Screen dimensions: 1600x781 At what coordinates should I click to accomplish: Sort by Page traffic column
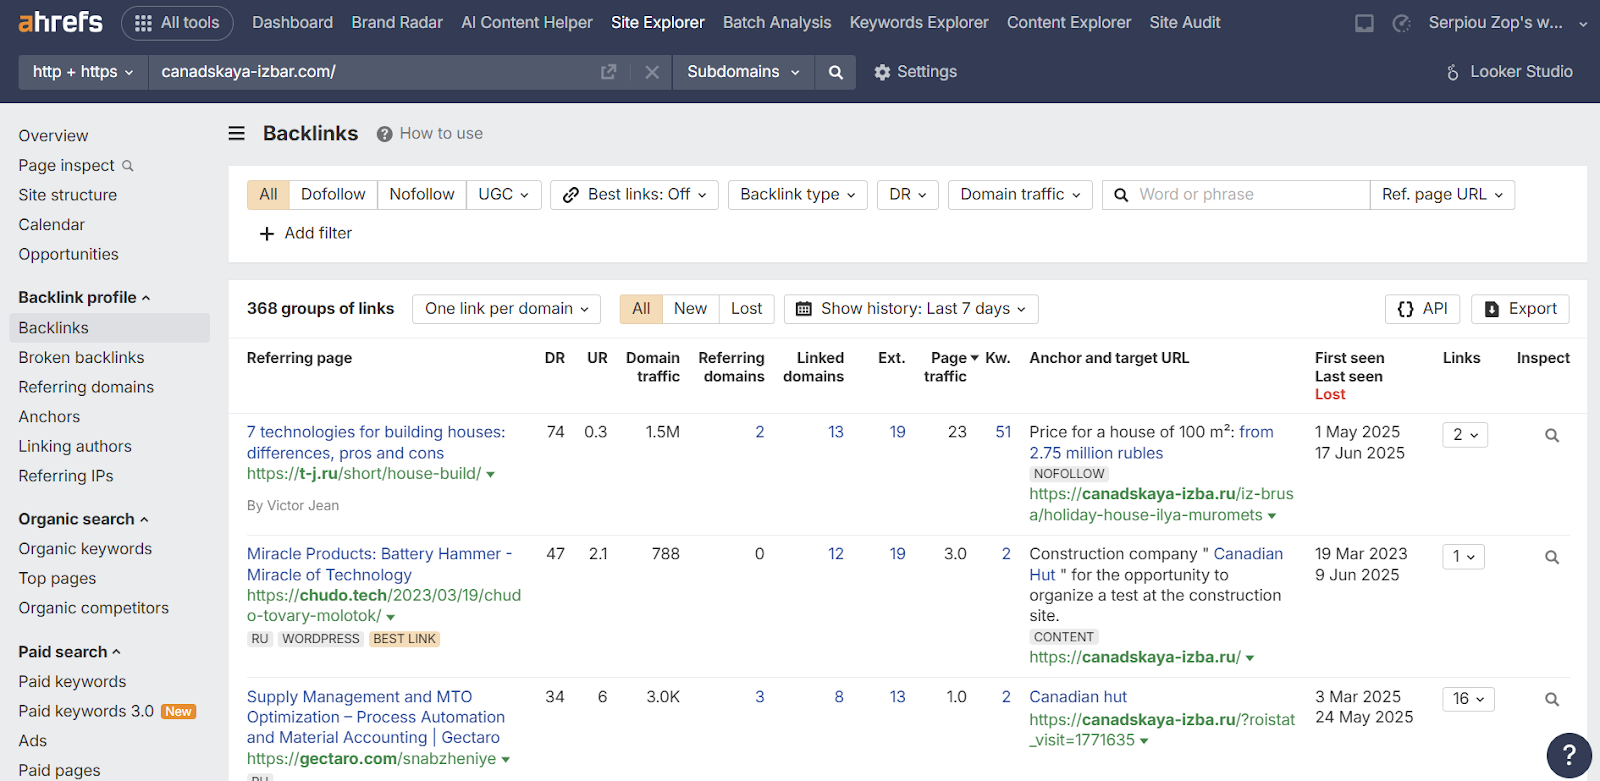point(951,367)
